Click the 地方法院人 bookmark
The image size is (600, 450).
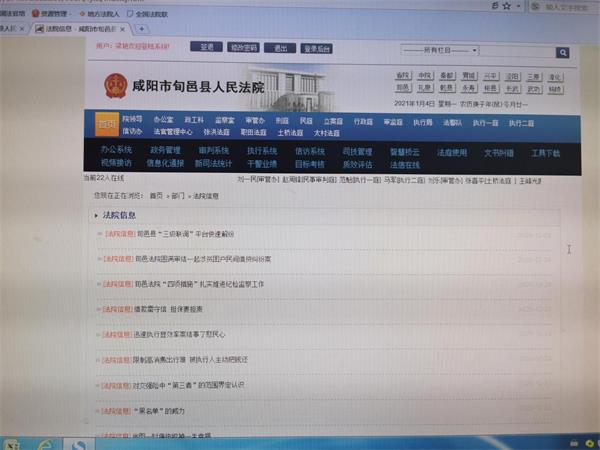click(100, 14)
